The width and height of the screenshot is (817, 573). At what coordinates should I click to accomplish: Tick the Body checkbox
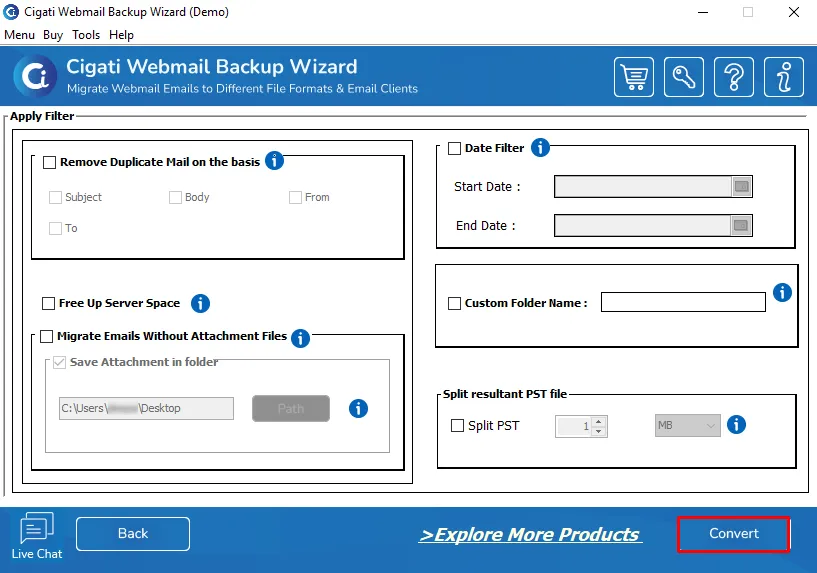(x=176, y=197)
